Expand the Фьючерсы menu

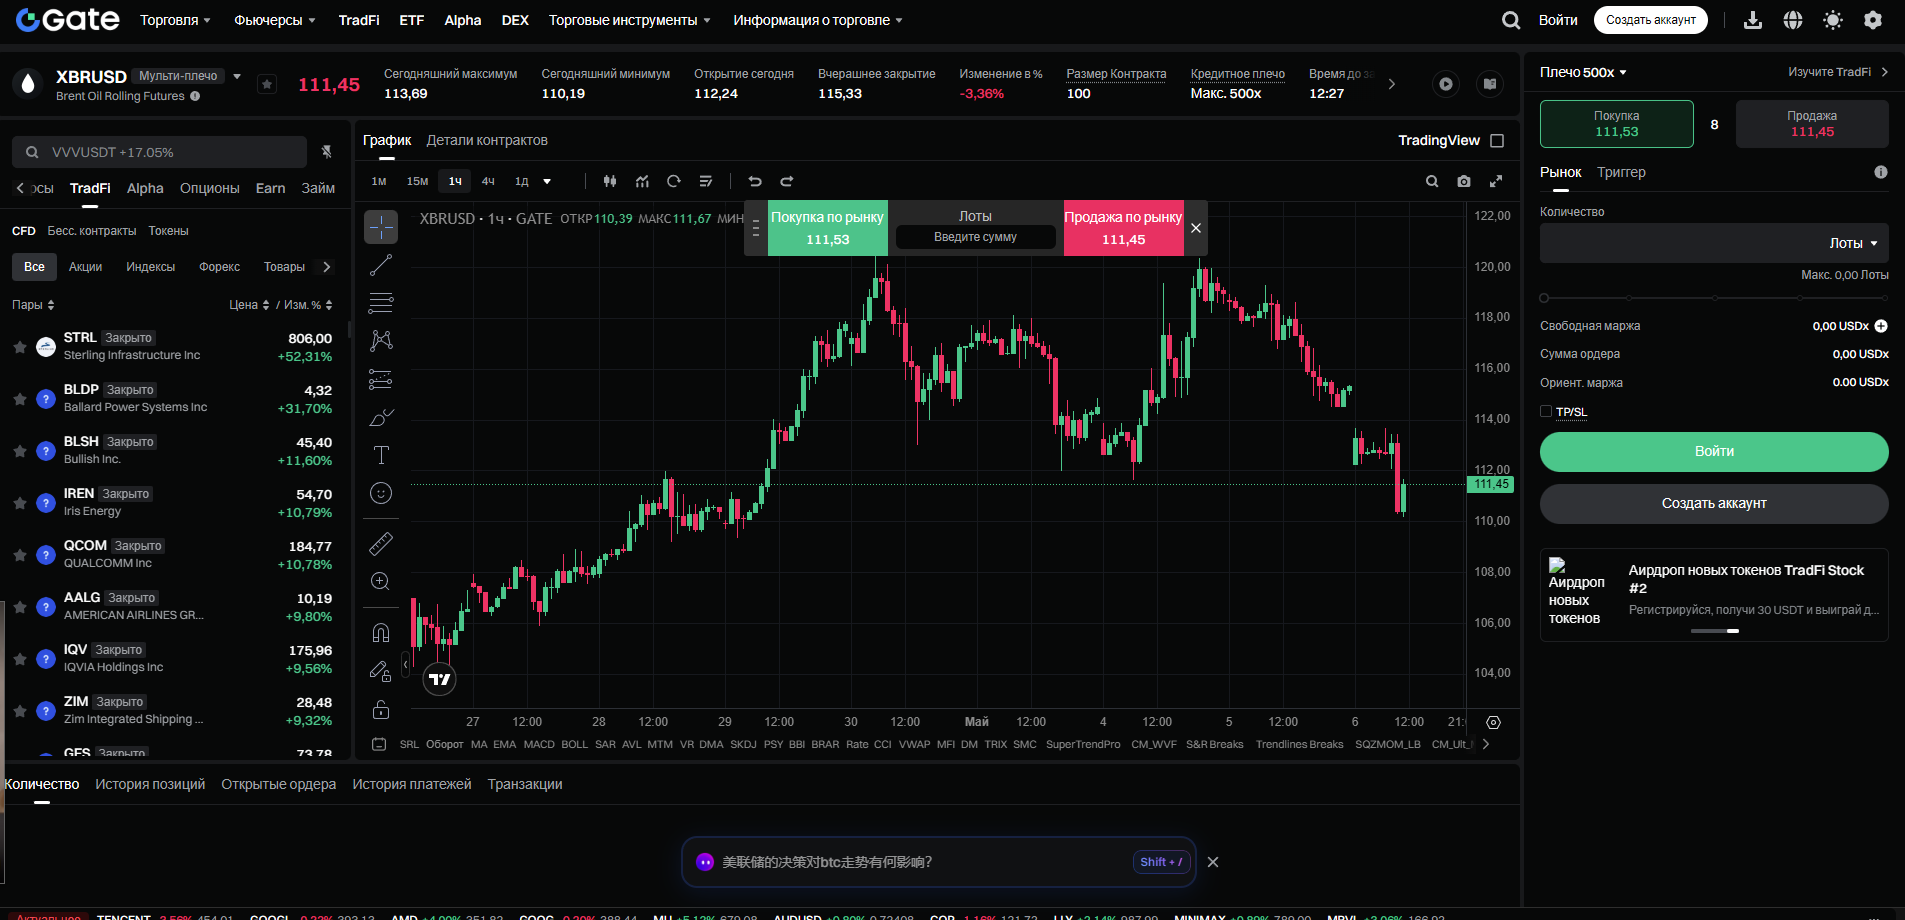point(275,20)
